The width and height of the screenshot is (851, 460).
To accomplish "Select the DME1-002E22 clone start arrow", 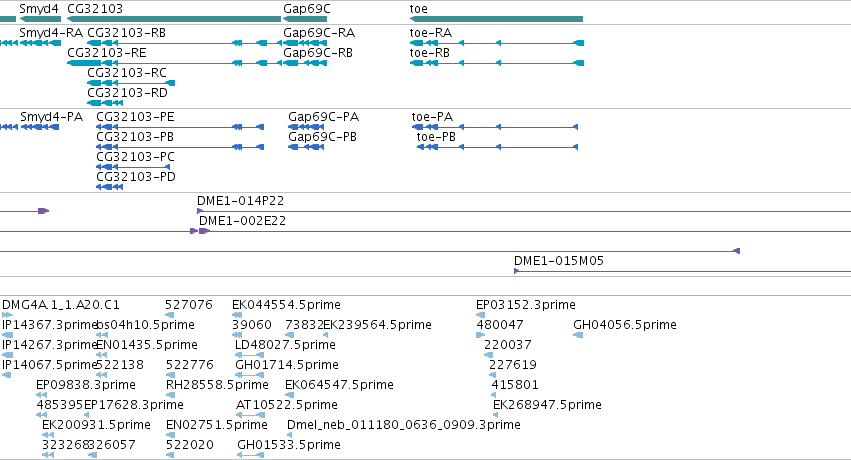I will [x=204, y=231].
